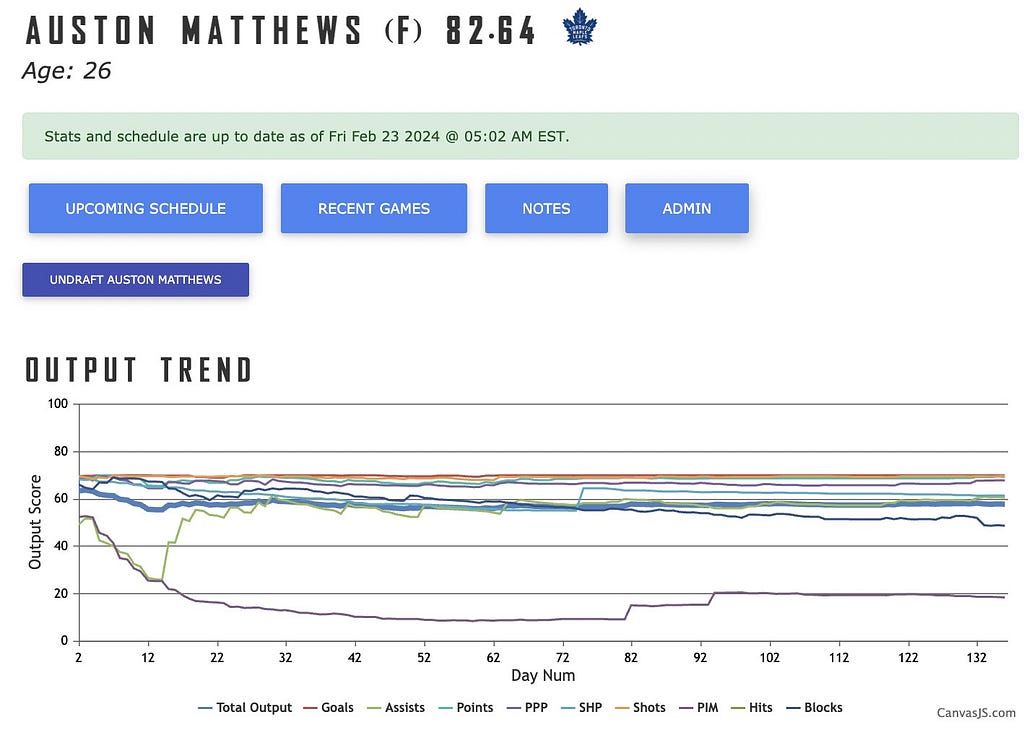Click Day Num 82 axis label

630,657
